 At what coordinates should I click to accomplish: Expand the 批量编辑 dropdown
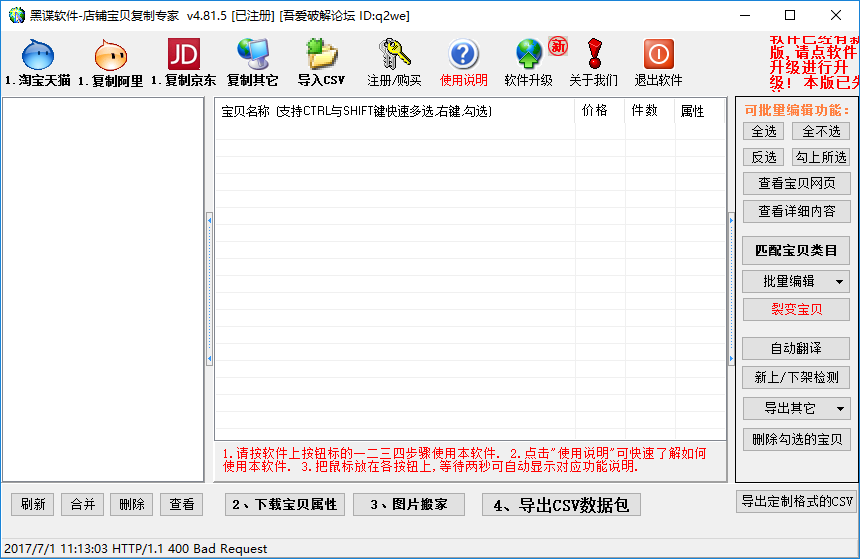(840, 281)
